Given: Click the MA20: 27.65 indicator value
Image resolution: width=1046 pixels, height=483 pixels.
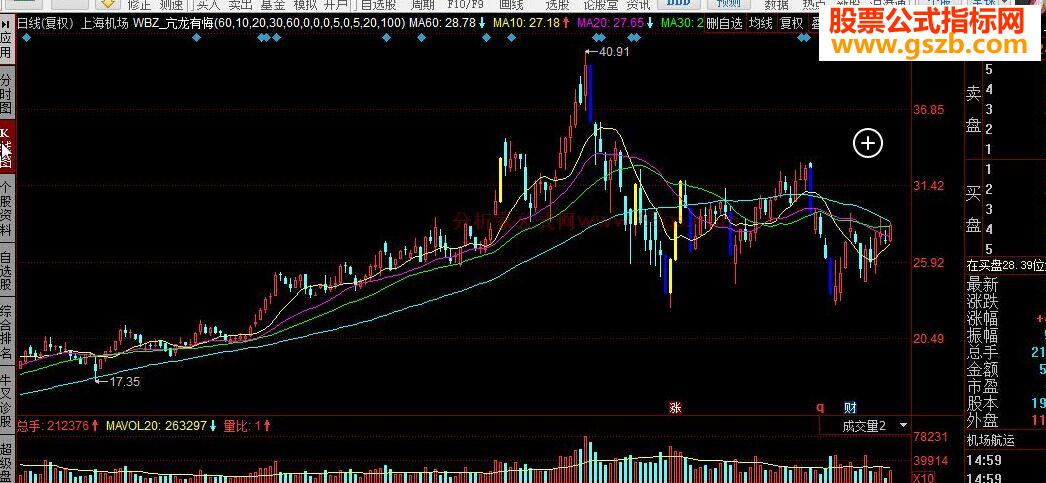Looking at the screenshot, I should click(610, 23).
